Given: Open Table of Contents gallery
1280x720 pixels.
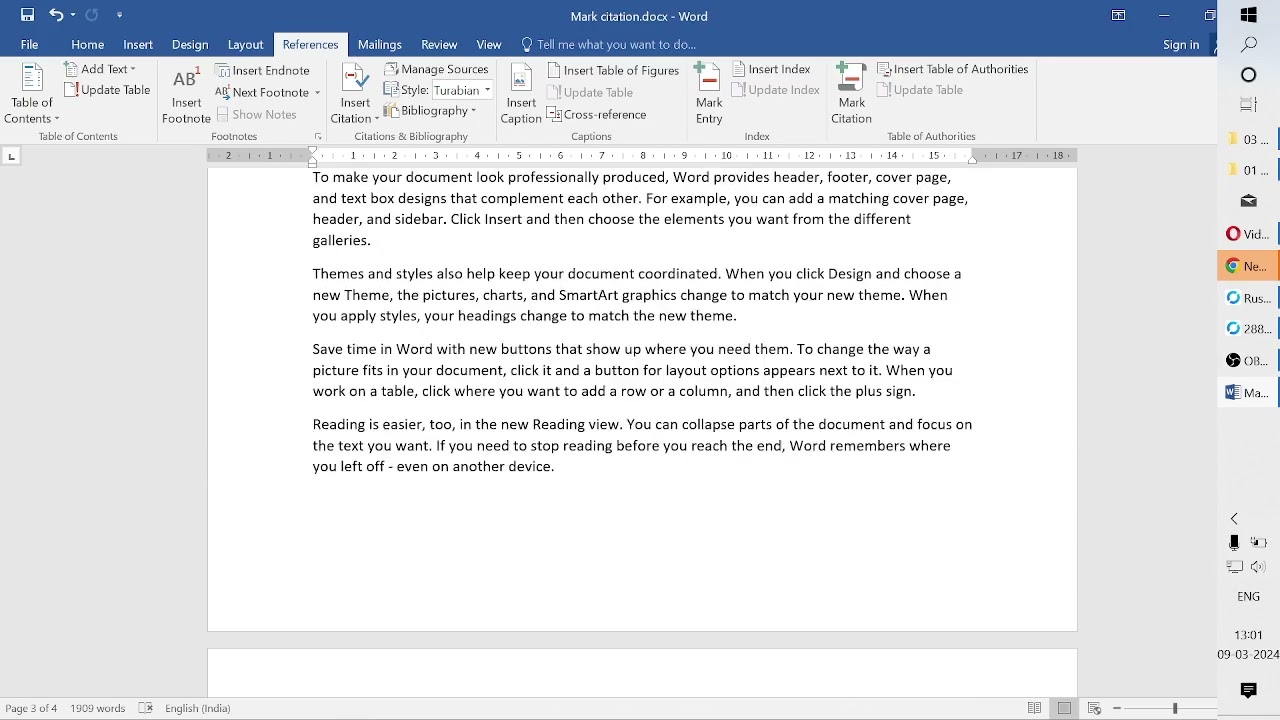Looking at the screenshot, I should (32, 94).
